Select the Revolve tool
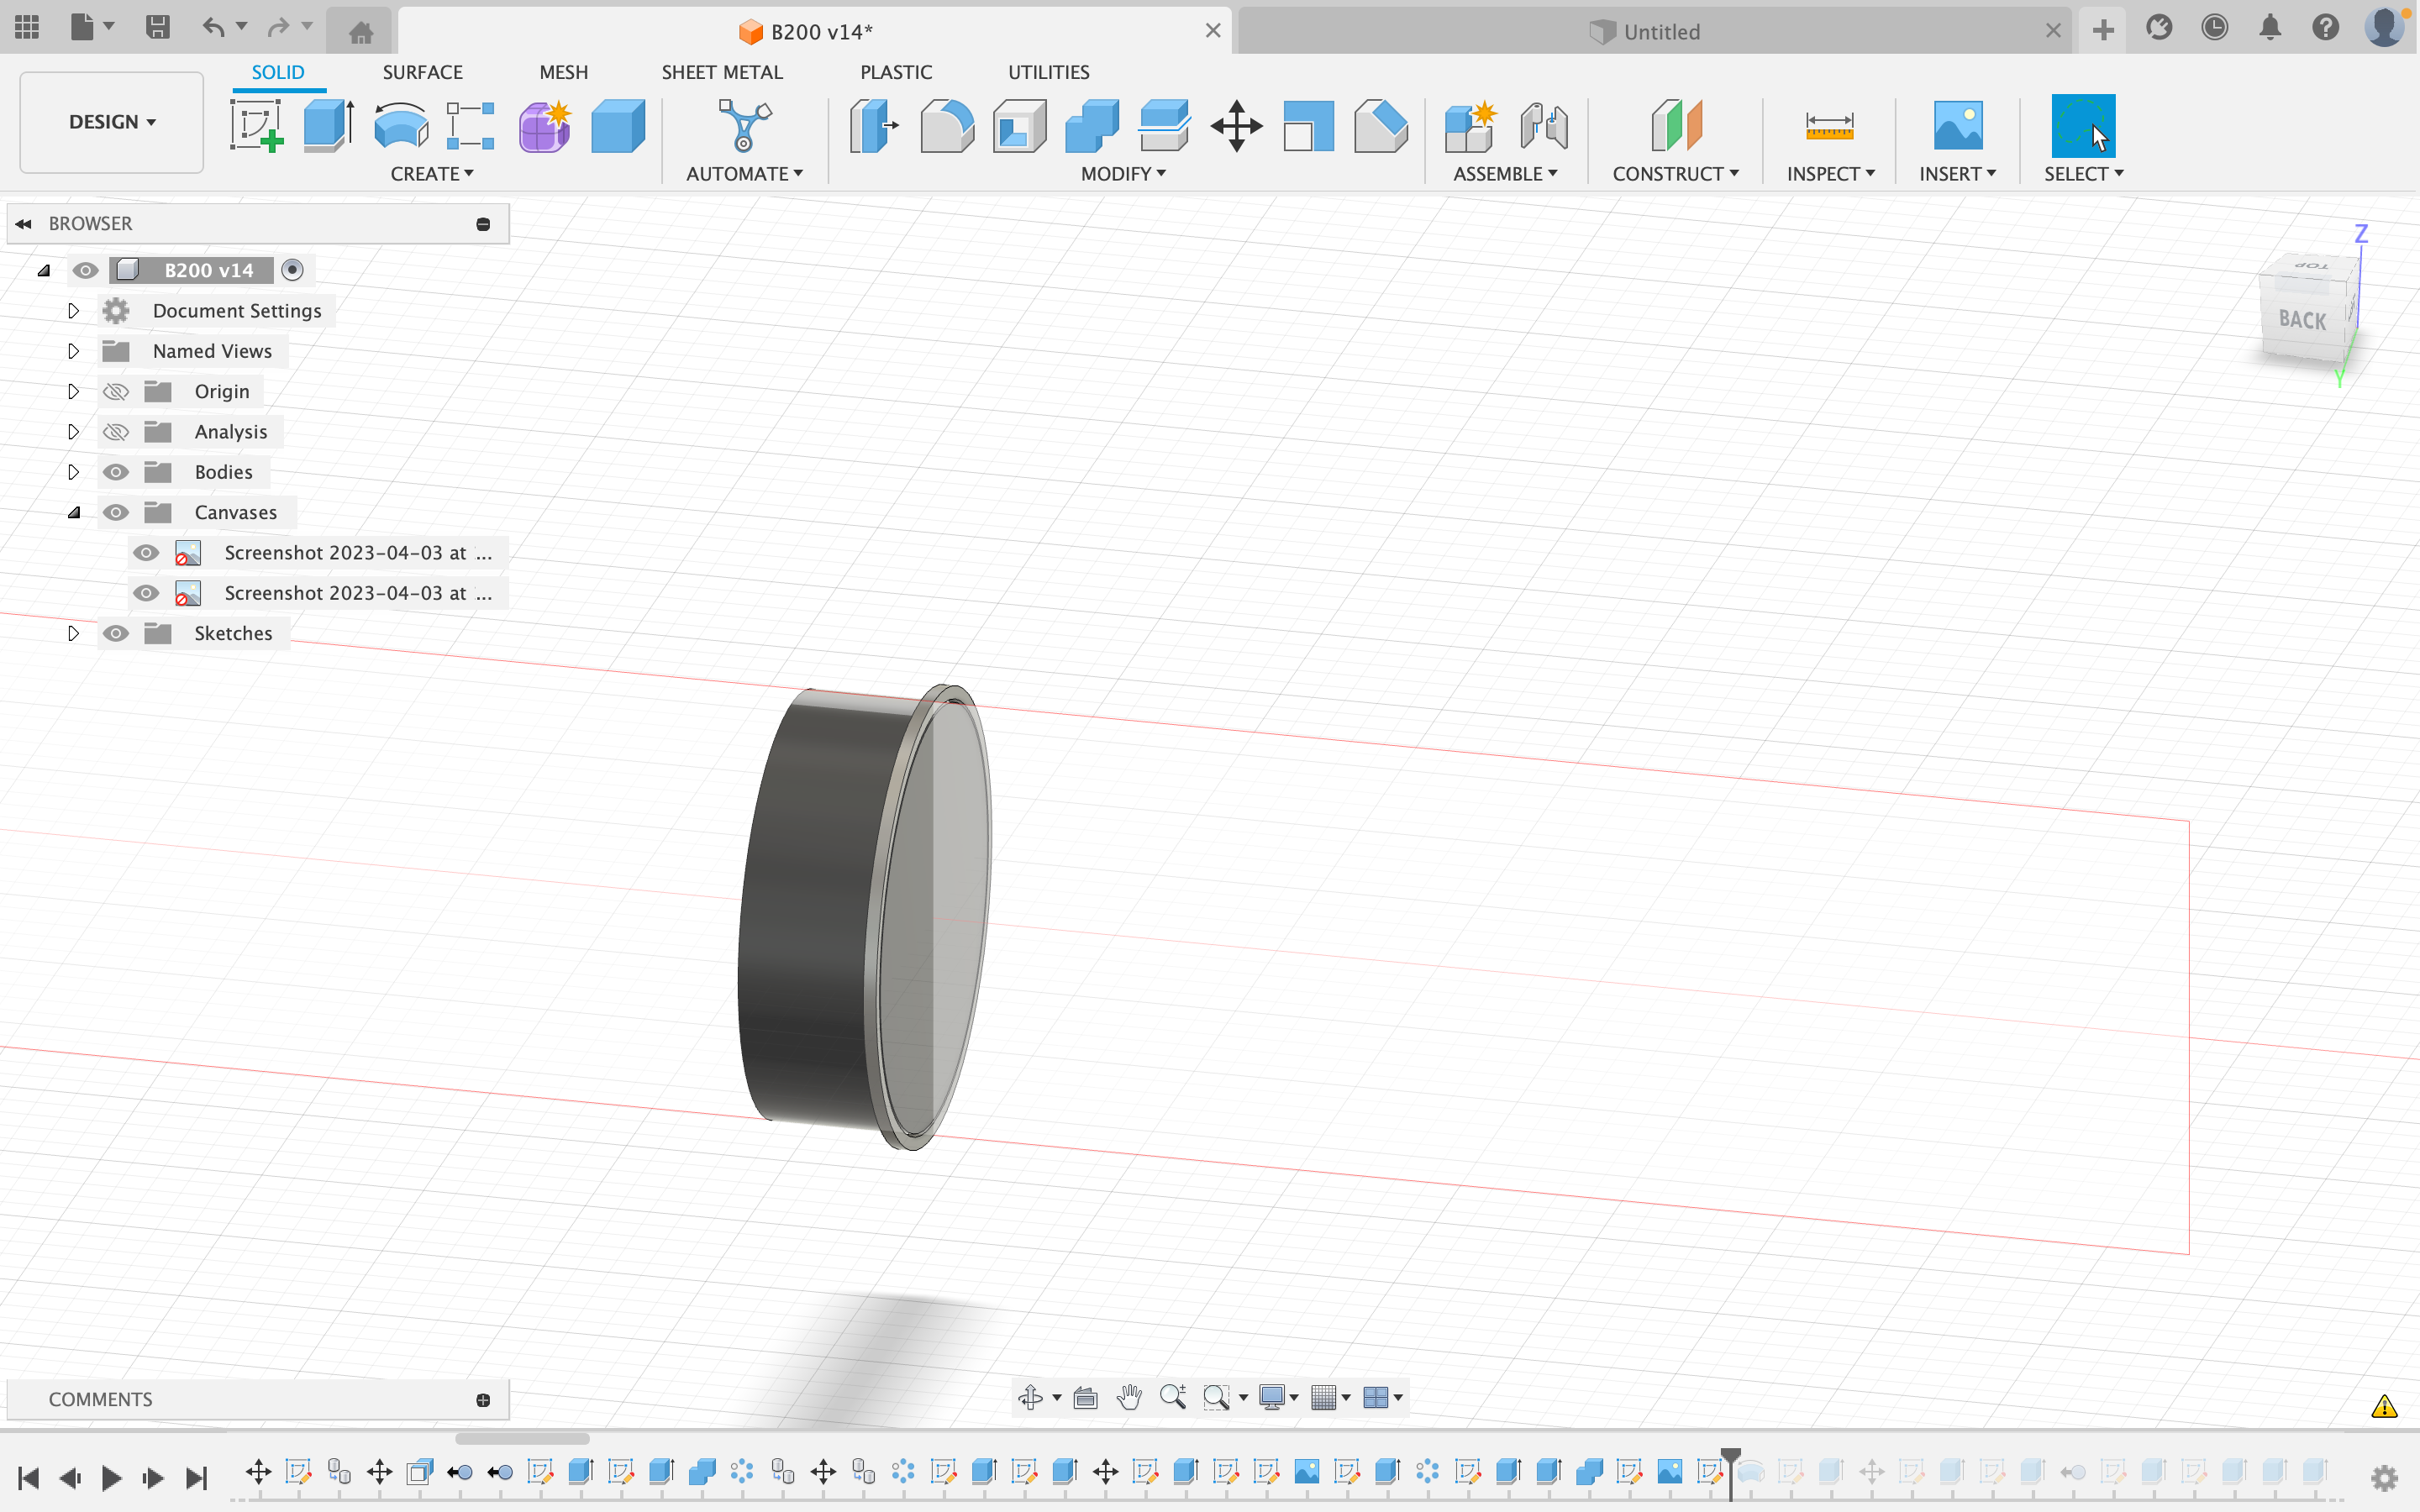 coord(400,126)
